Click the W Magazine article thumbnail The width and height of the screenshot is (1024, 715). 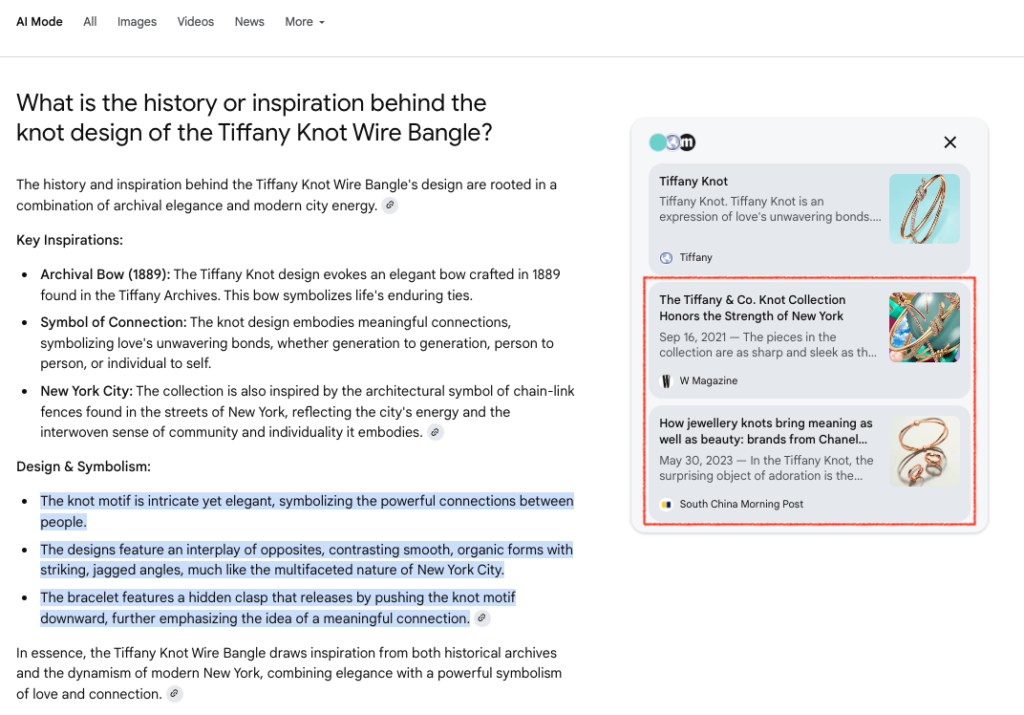pos(924,327)
